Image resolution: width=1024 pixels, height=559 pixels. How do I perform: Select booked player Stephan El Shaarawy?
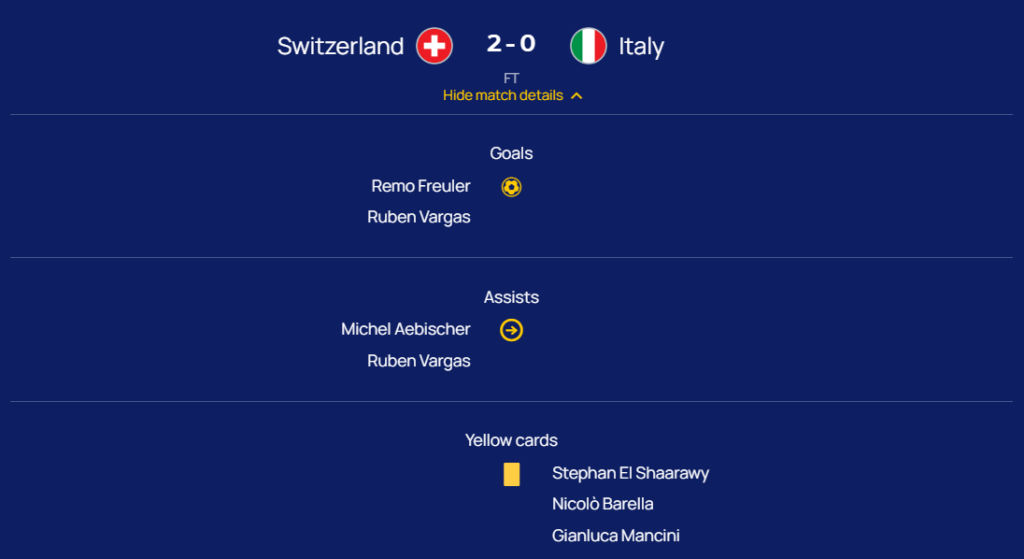pyautogui.click(x=630, y=473)
